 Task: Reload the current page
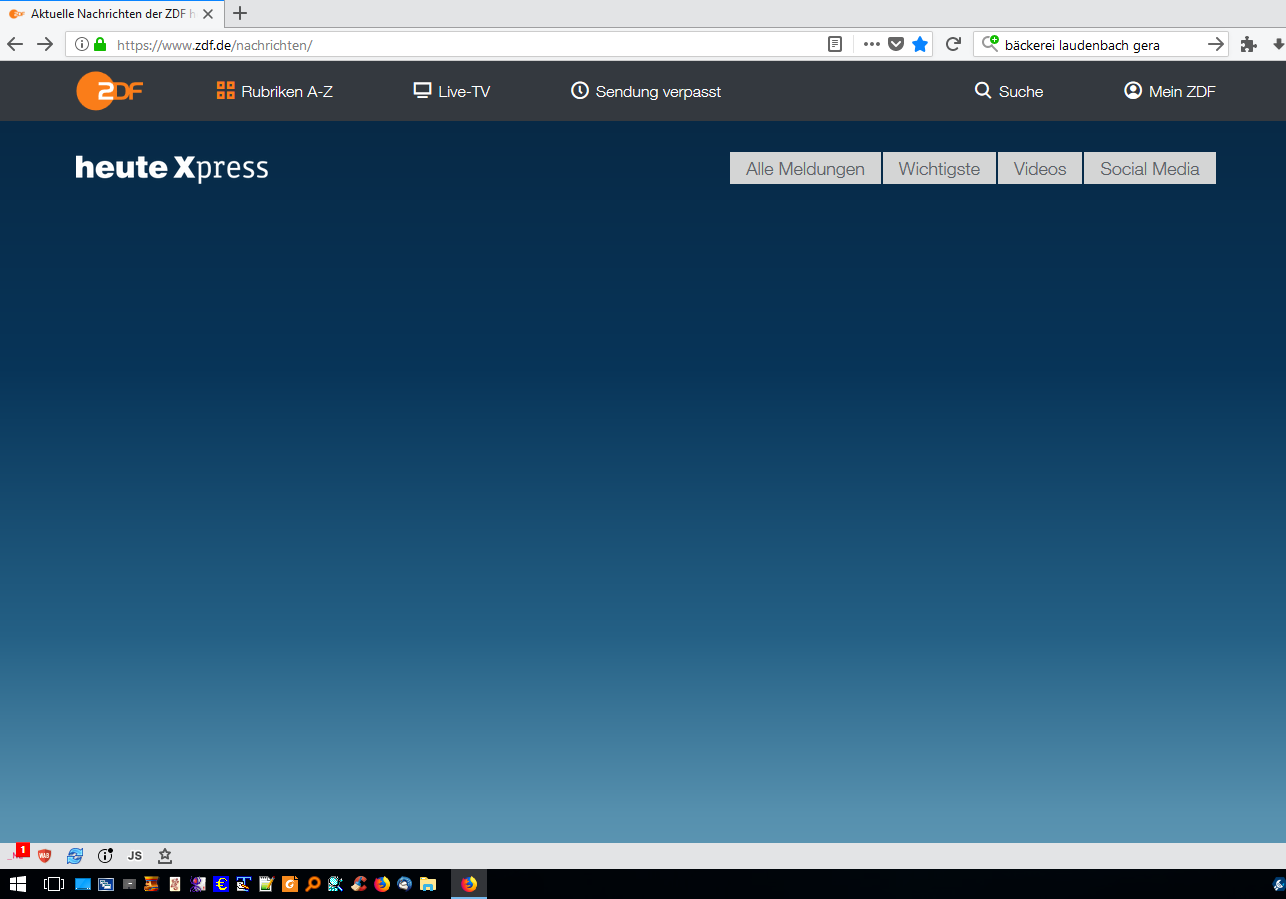click(953, 44)
